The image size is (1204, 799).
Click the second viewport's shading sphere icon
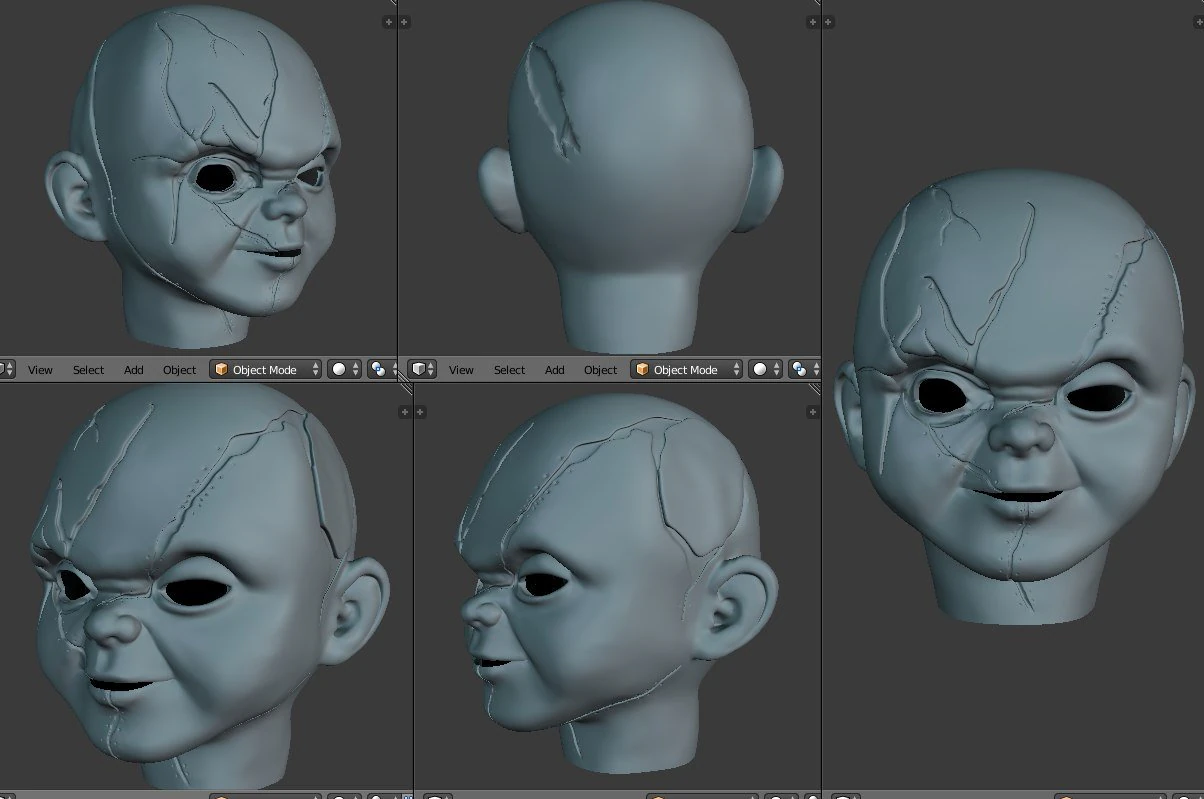pyautogui.click(x=761, y=370)
